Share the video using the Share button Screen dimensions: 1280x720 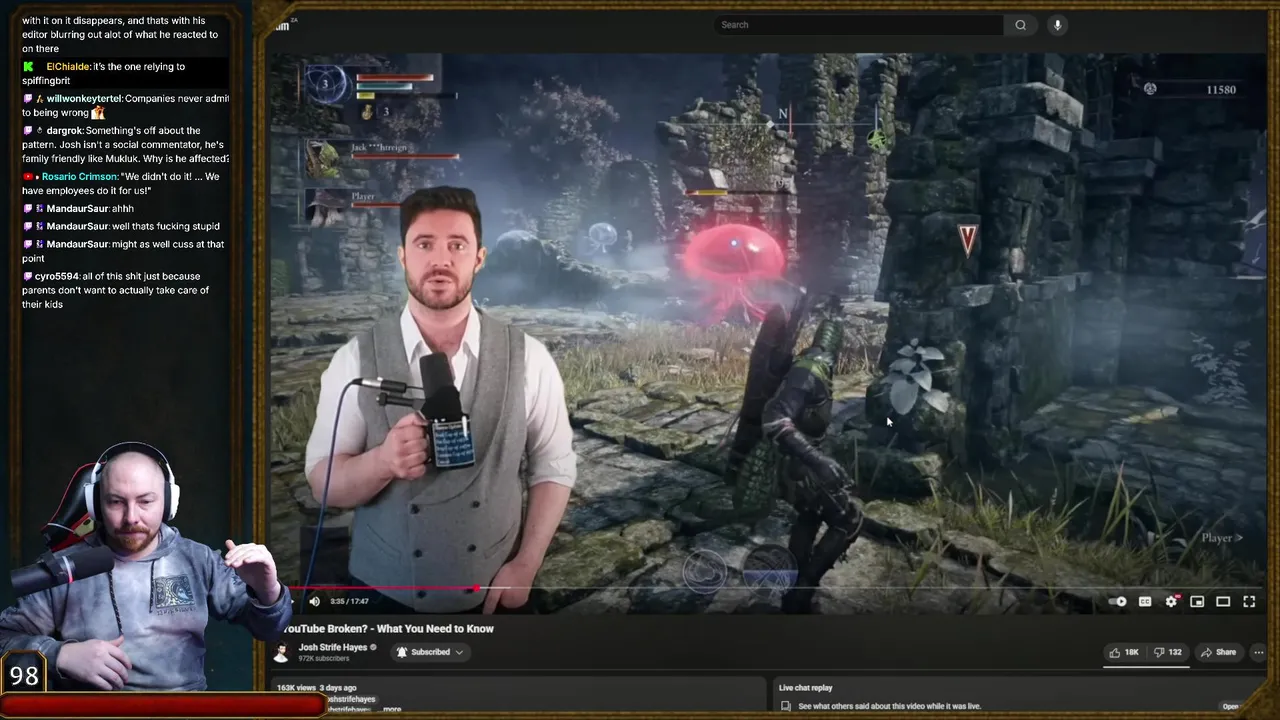click(x=1219, y=652)
